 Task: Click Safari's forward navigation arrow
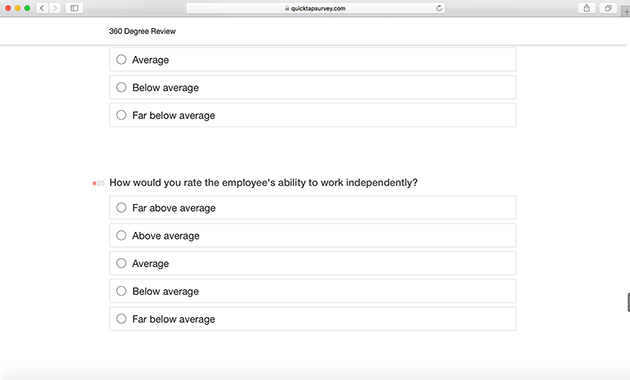pos(55,8)
